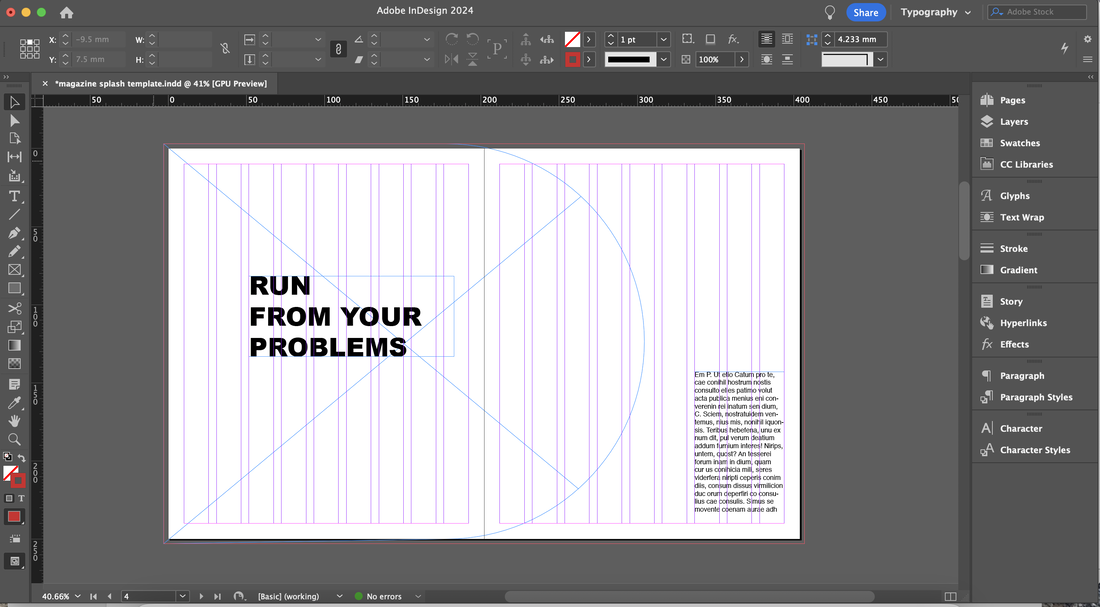Open the fx effects icon in control bar
The image size is (1100, 607).
click(733, 39)
